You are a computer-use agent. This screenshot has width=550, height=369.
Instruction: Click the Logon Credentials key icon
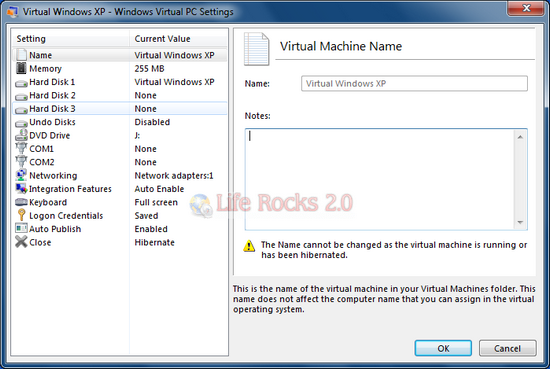pos(21,215)
